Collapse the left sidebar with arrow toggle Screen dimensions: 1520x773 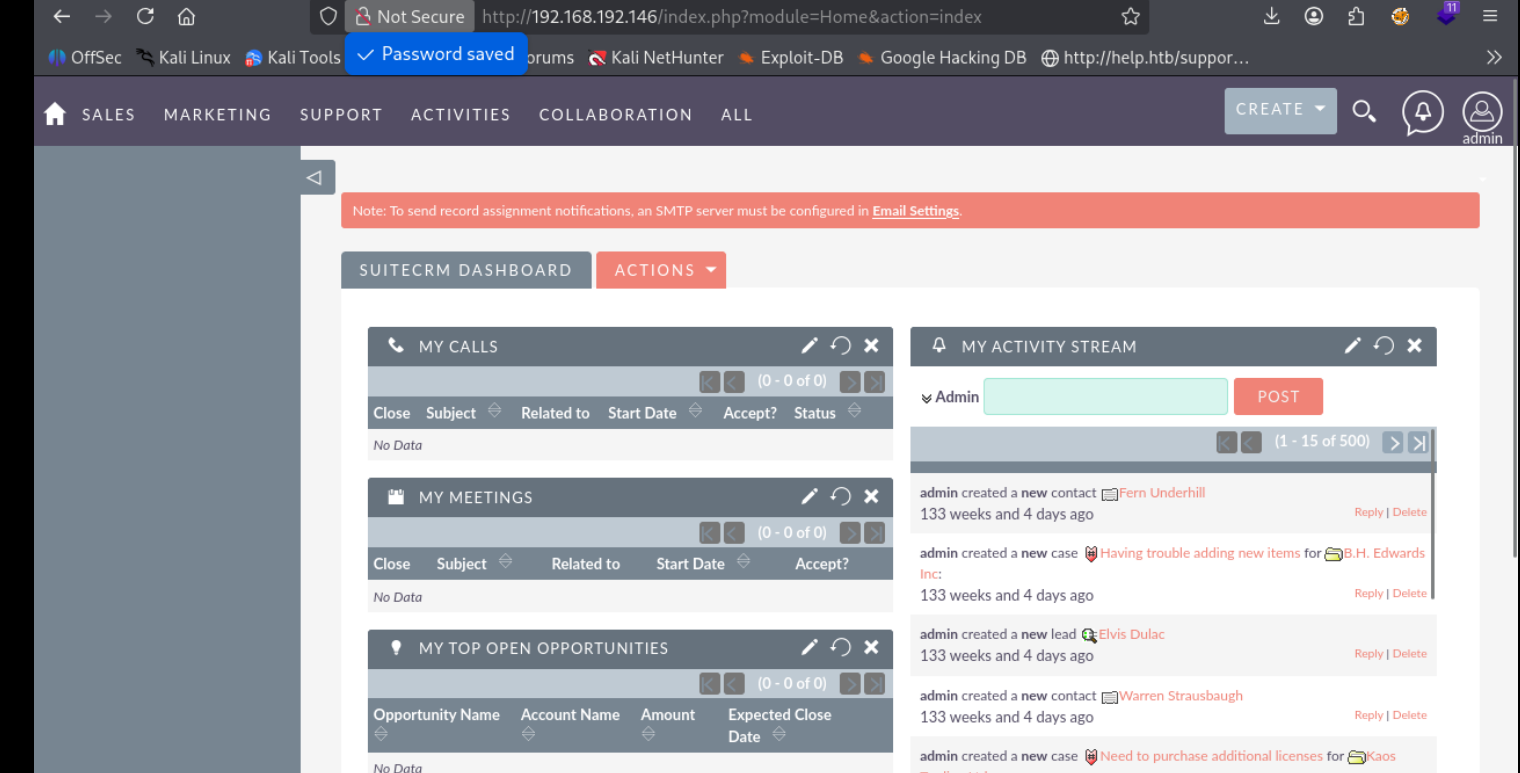pos(315,178)
